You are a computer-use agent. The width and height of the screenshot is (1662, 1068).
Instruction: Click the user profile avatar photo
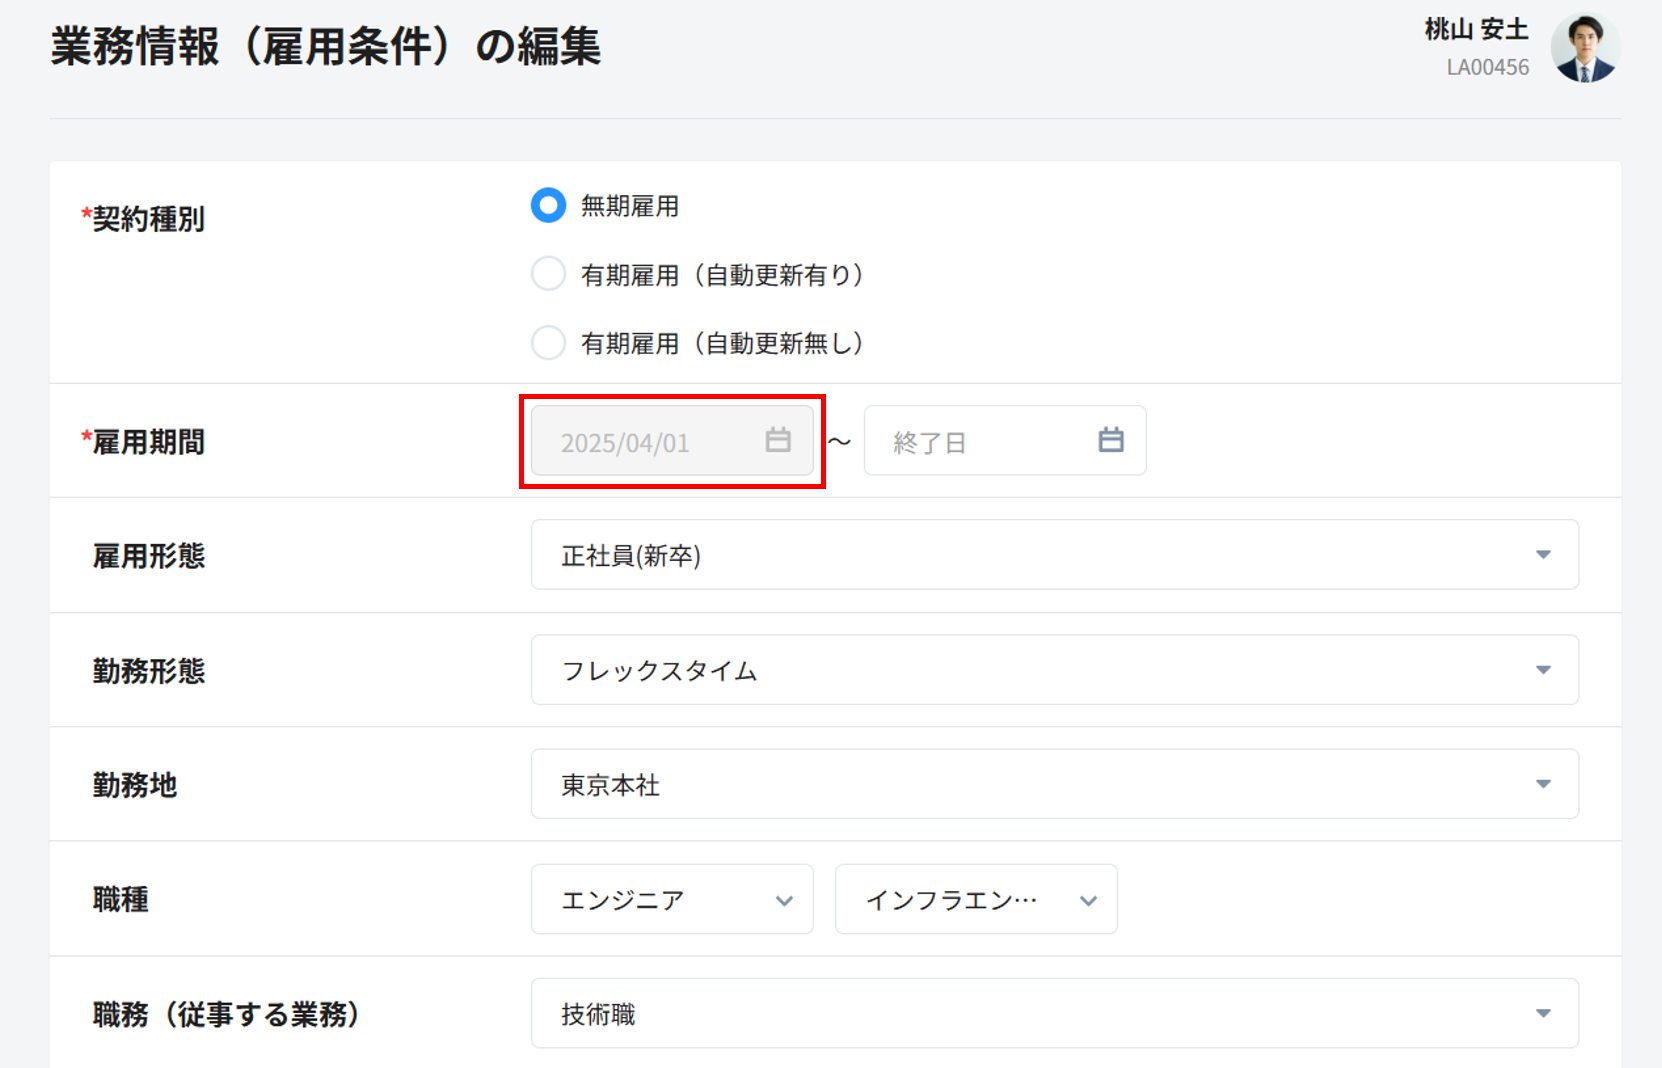pos(1585,48)
